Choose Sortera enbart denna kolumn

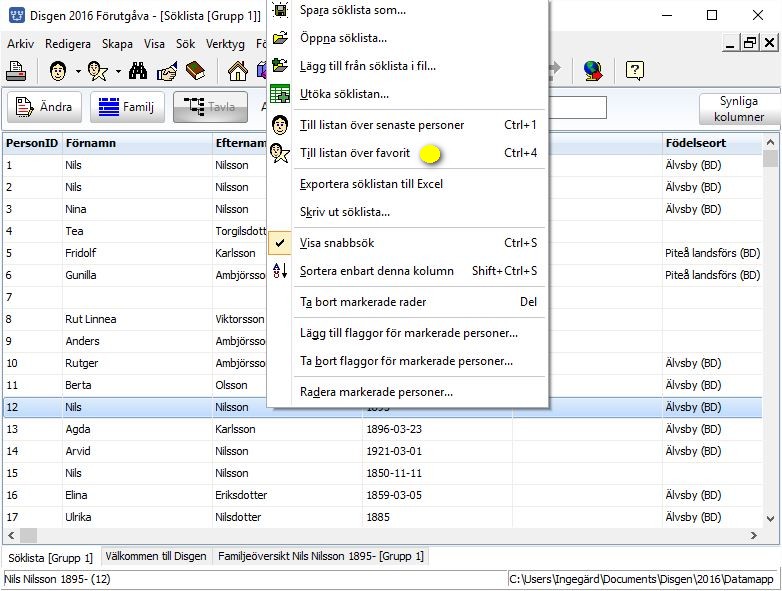408,270
